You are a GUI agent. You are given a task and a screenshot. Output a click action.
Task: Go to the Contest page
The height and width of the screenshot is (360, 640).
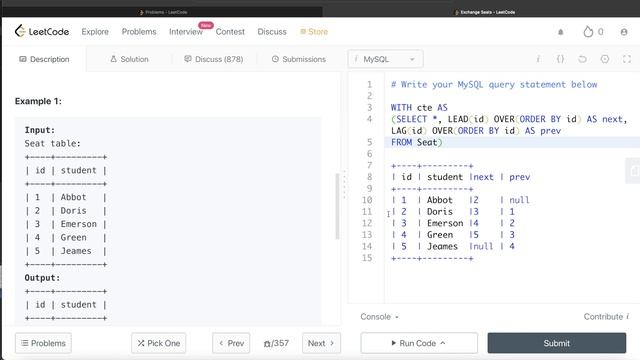click(230, 32)
